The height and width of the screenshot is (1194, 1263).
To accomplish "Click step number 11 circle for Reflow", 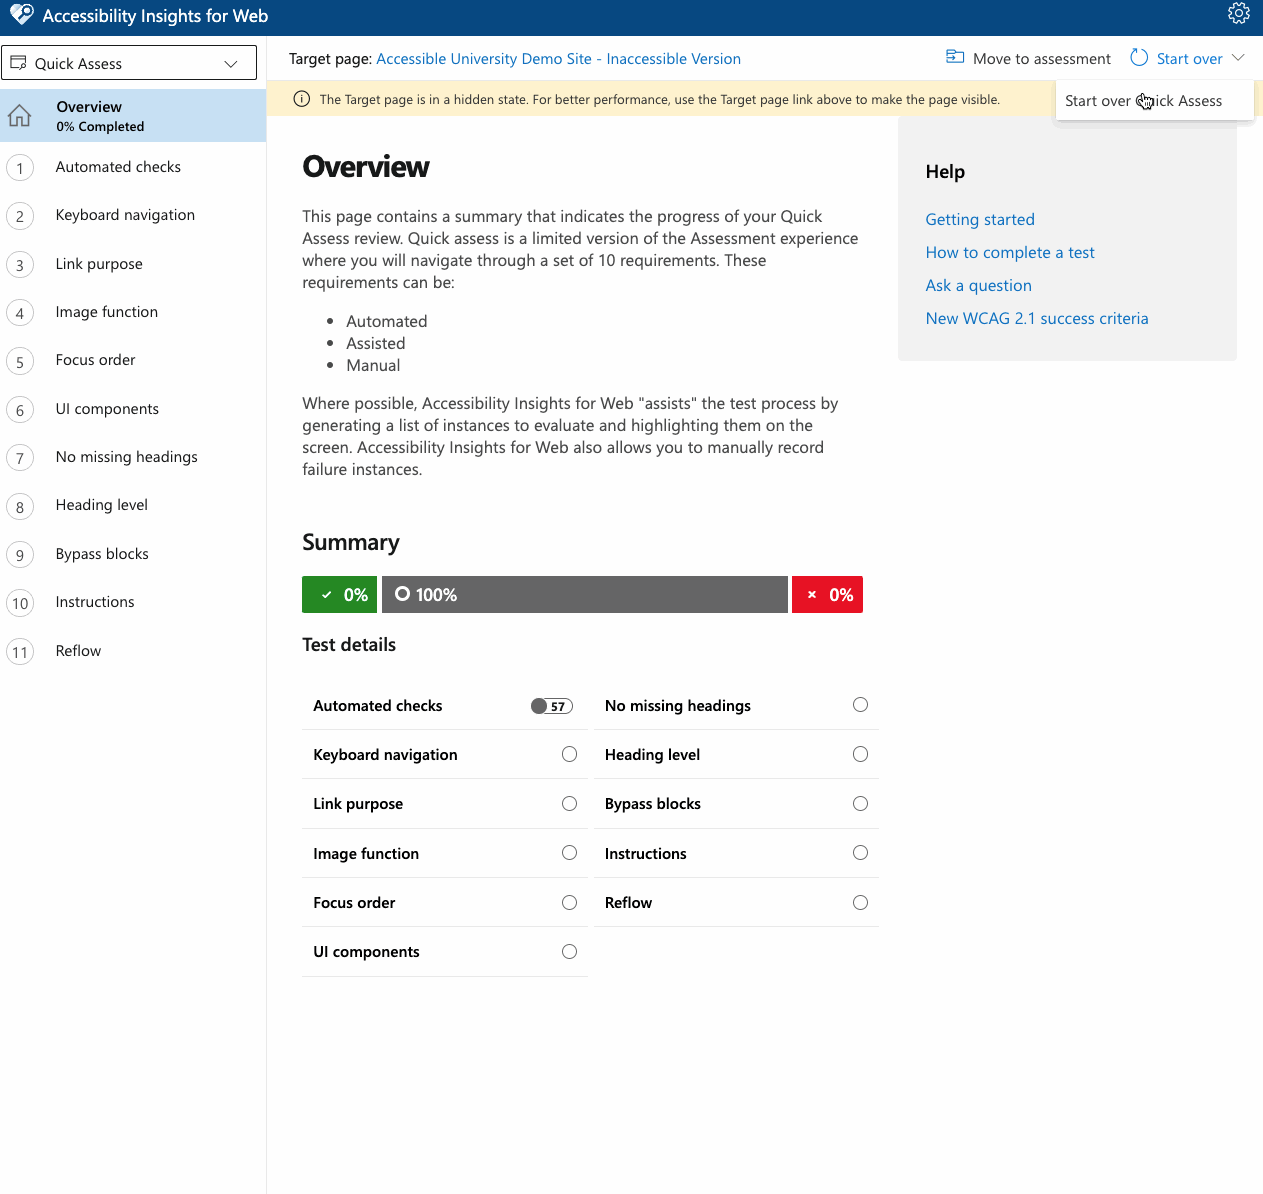I will pyautogui.click(x=20, y=652).
